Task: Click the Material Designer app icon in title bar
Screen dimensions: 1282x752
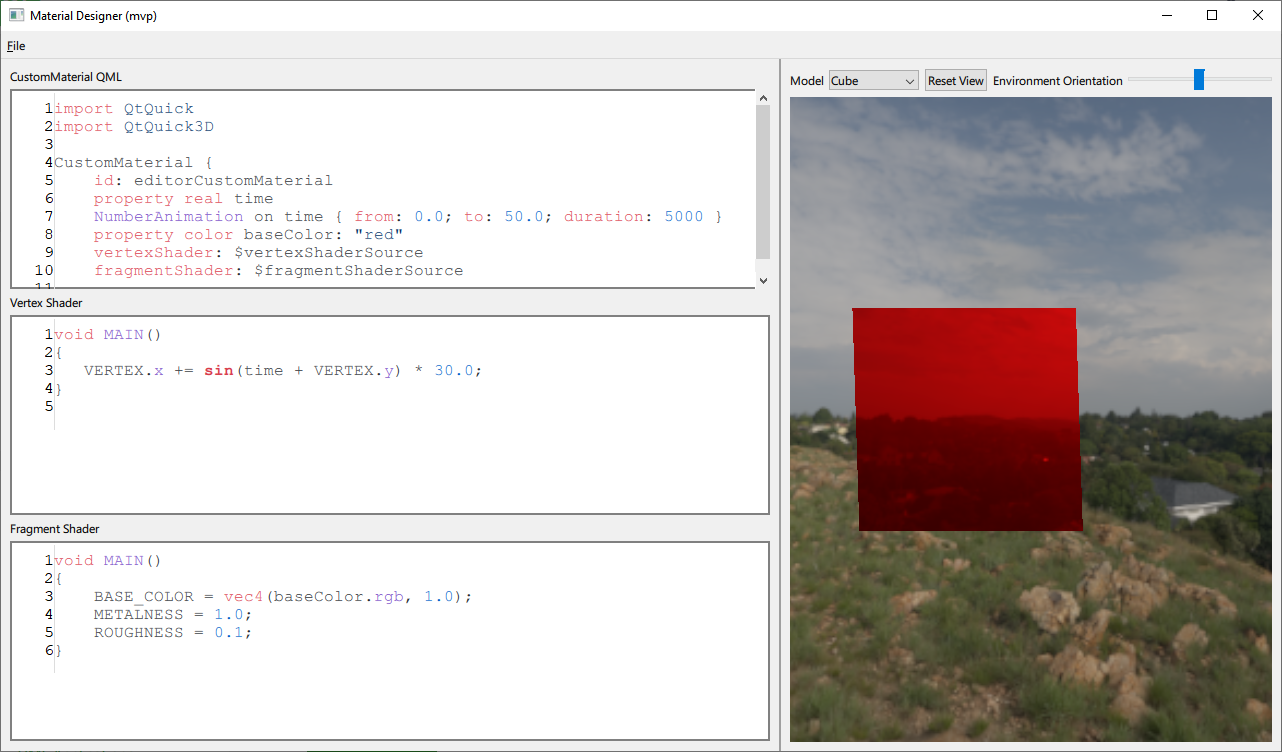Action: tap(16, 16)
